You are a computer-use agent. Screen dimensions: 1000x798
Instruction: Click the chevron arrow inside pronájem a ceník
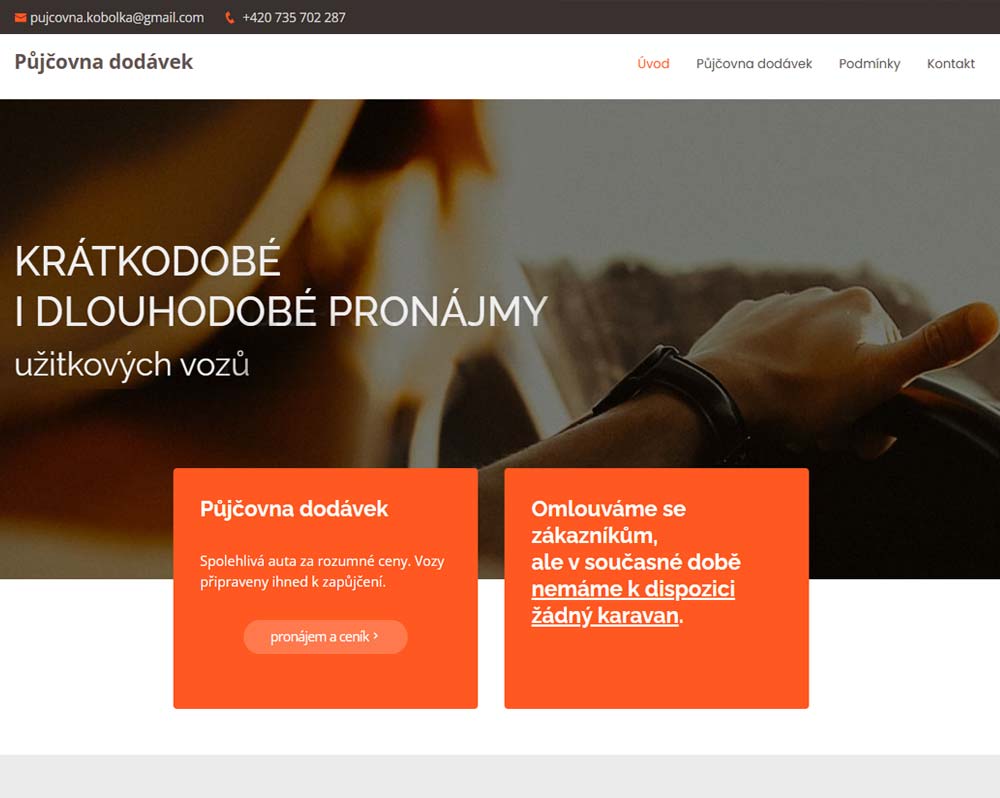coord(376,636)
